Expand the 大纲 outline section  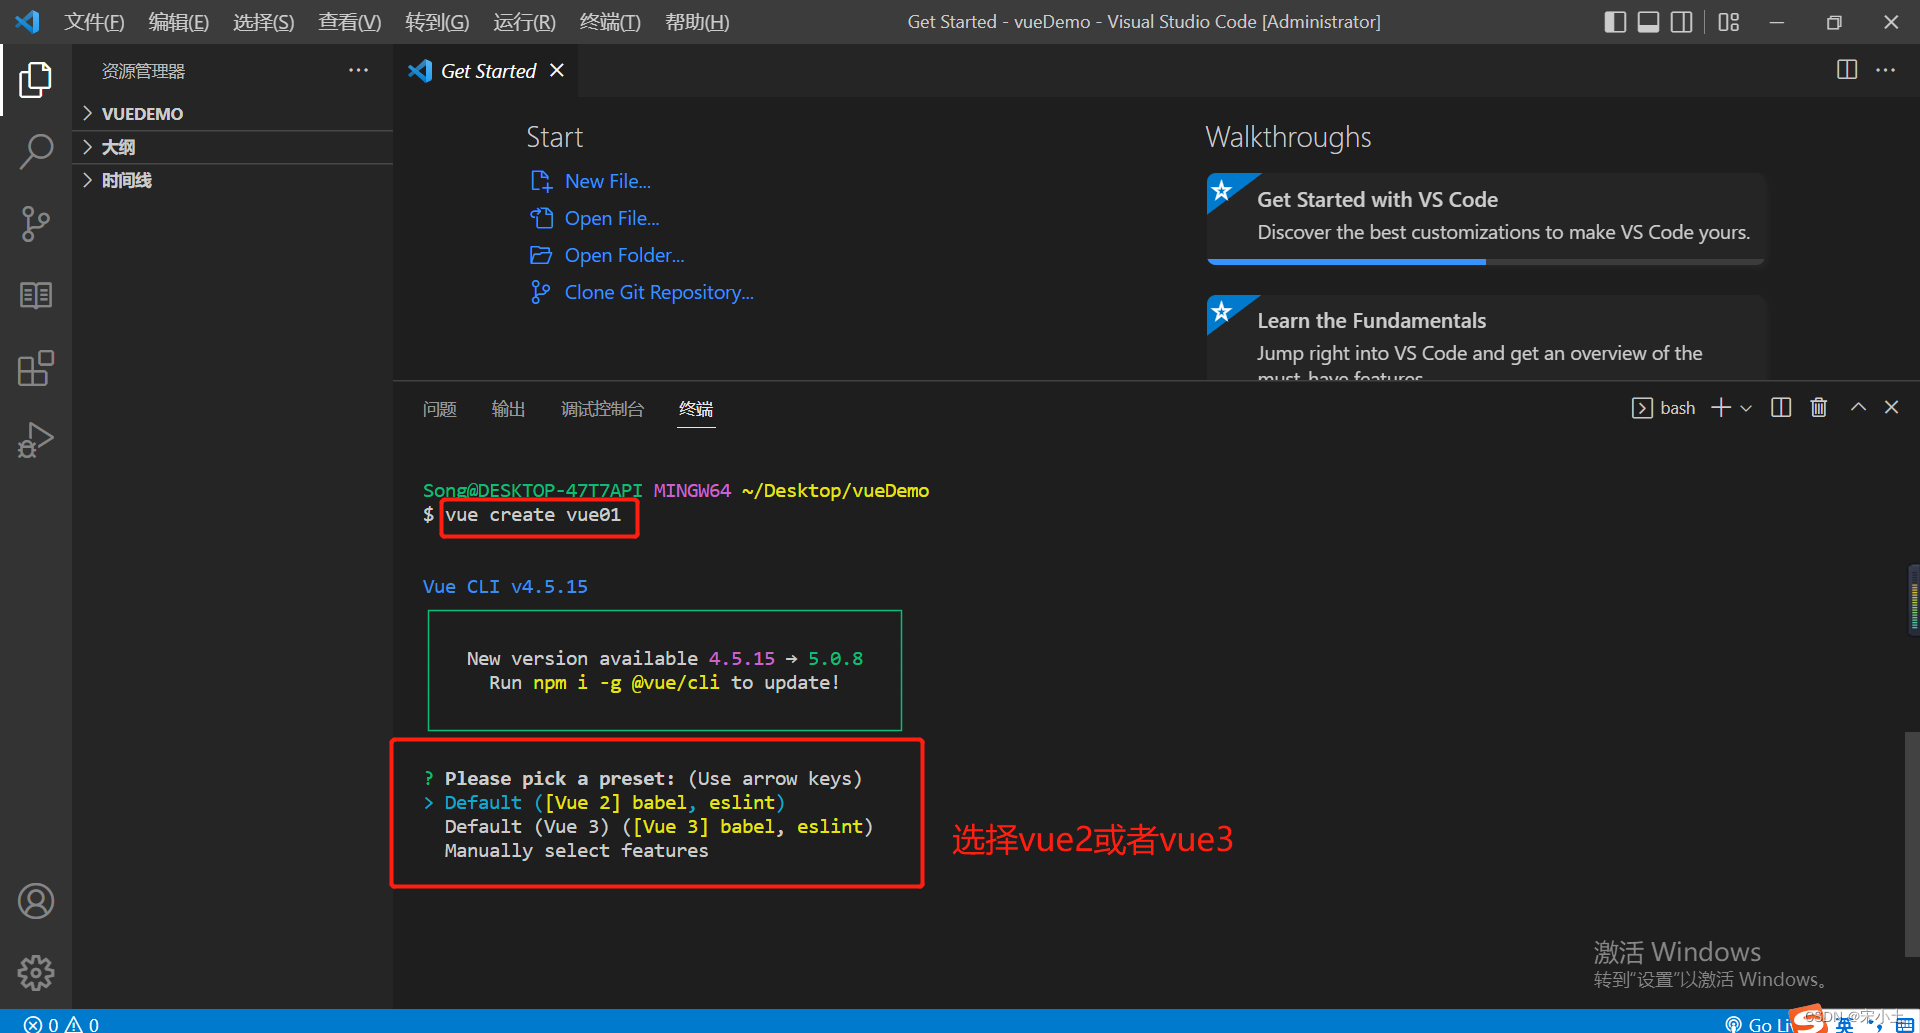(233, 147)
